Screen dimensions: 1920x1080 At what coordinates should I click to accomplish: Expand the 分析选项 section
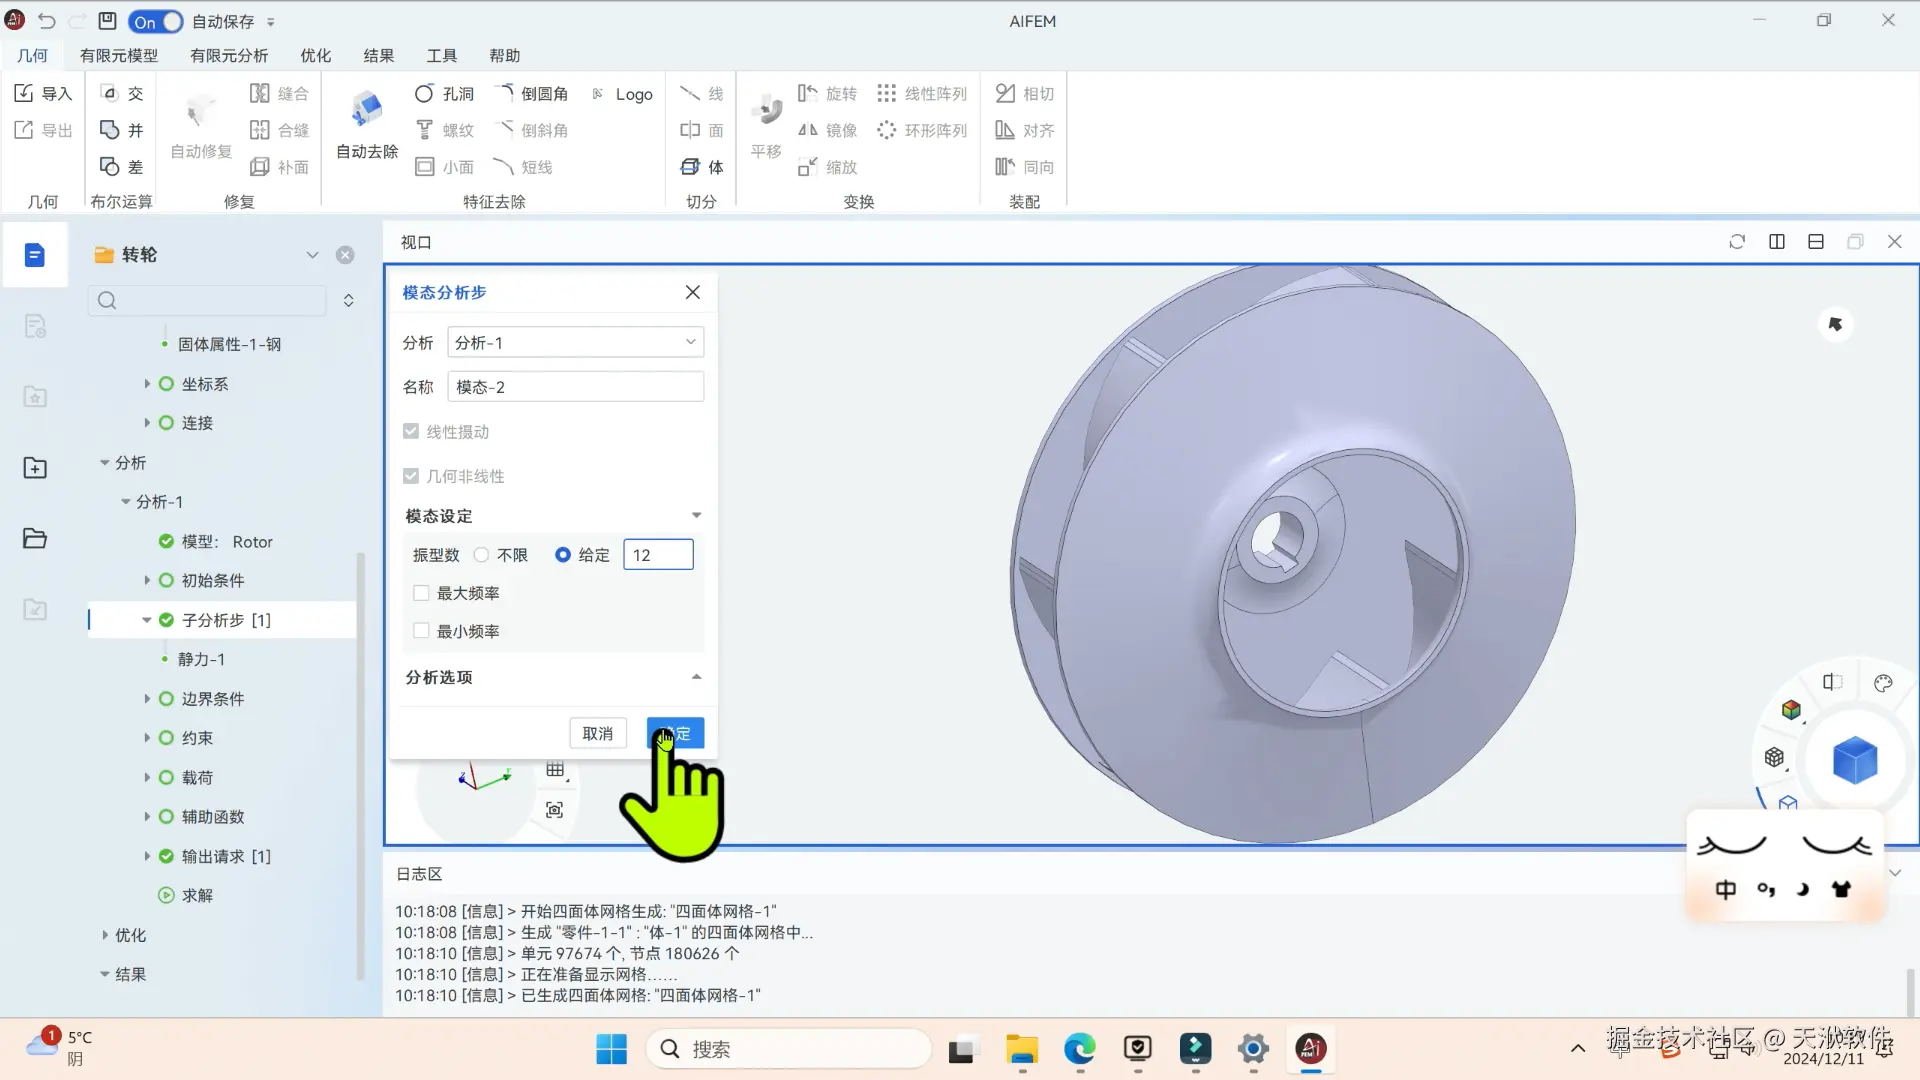696,677
